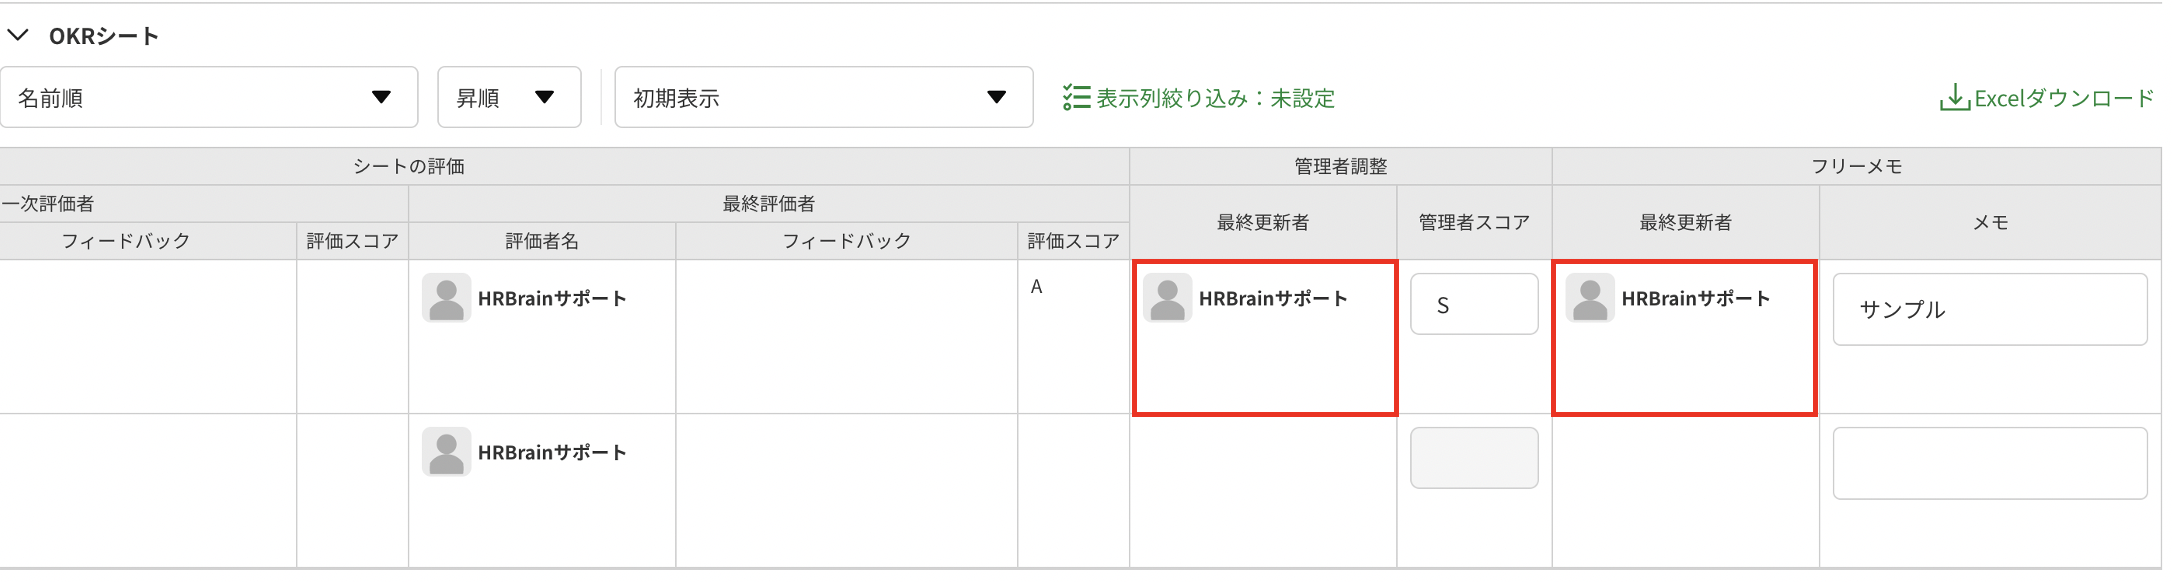This screenshot has width=2172, height=582.
Task: Click the empty 管理者スコア field in second row
Action: [1474, 458]
